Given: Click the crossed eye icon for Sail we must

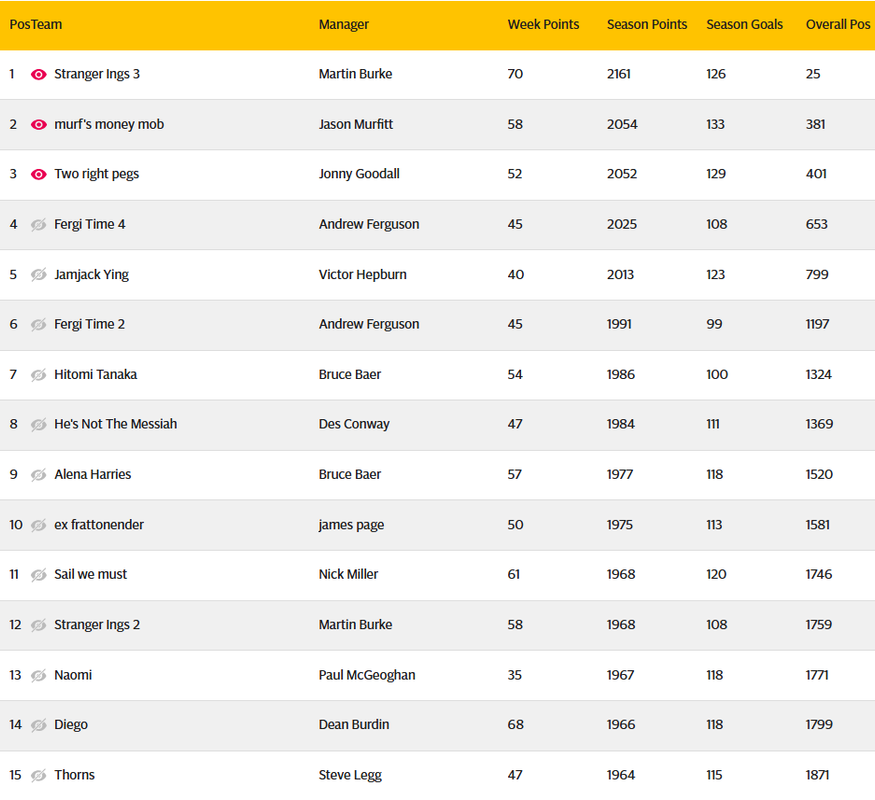Looking at the screenshot, I should pyautogui.click(x=39, y=575).
